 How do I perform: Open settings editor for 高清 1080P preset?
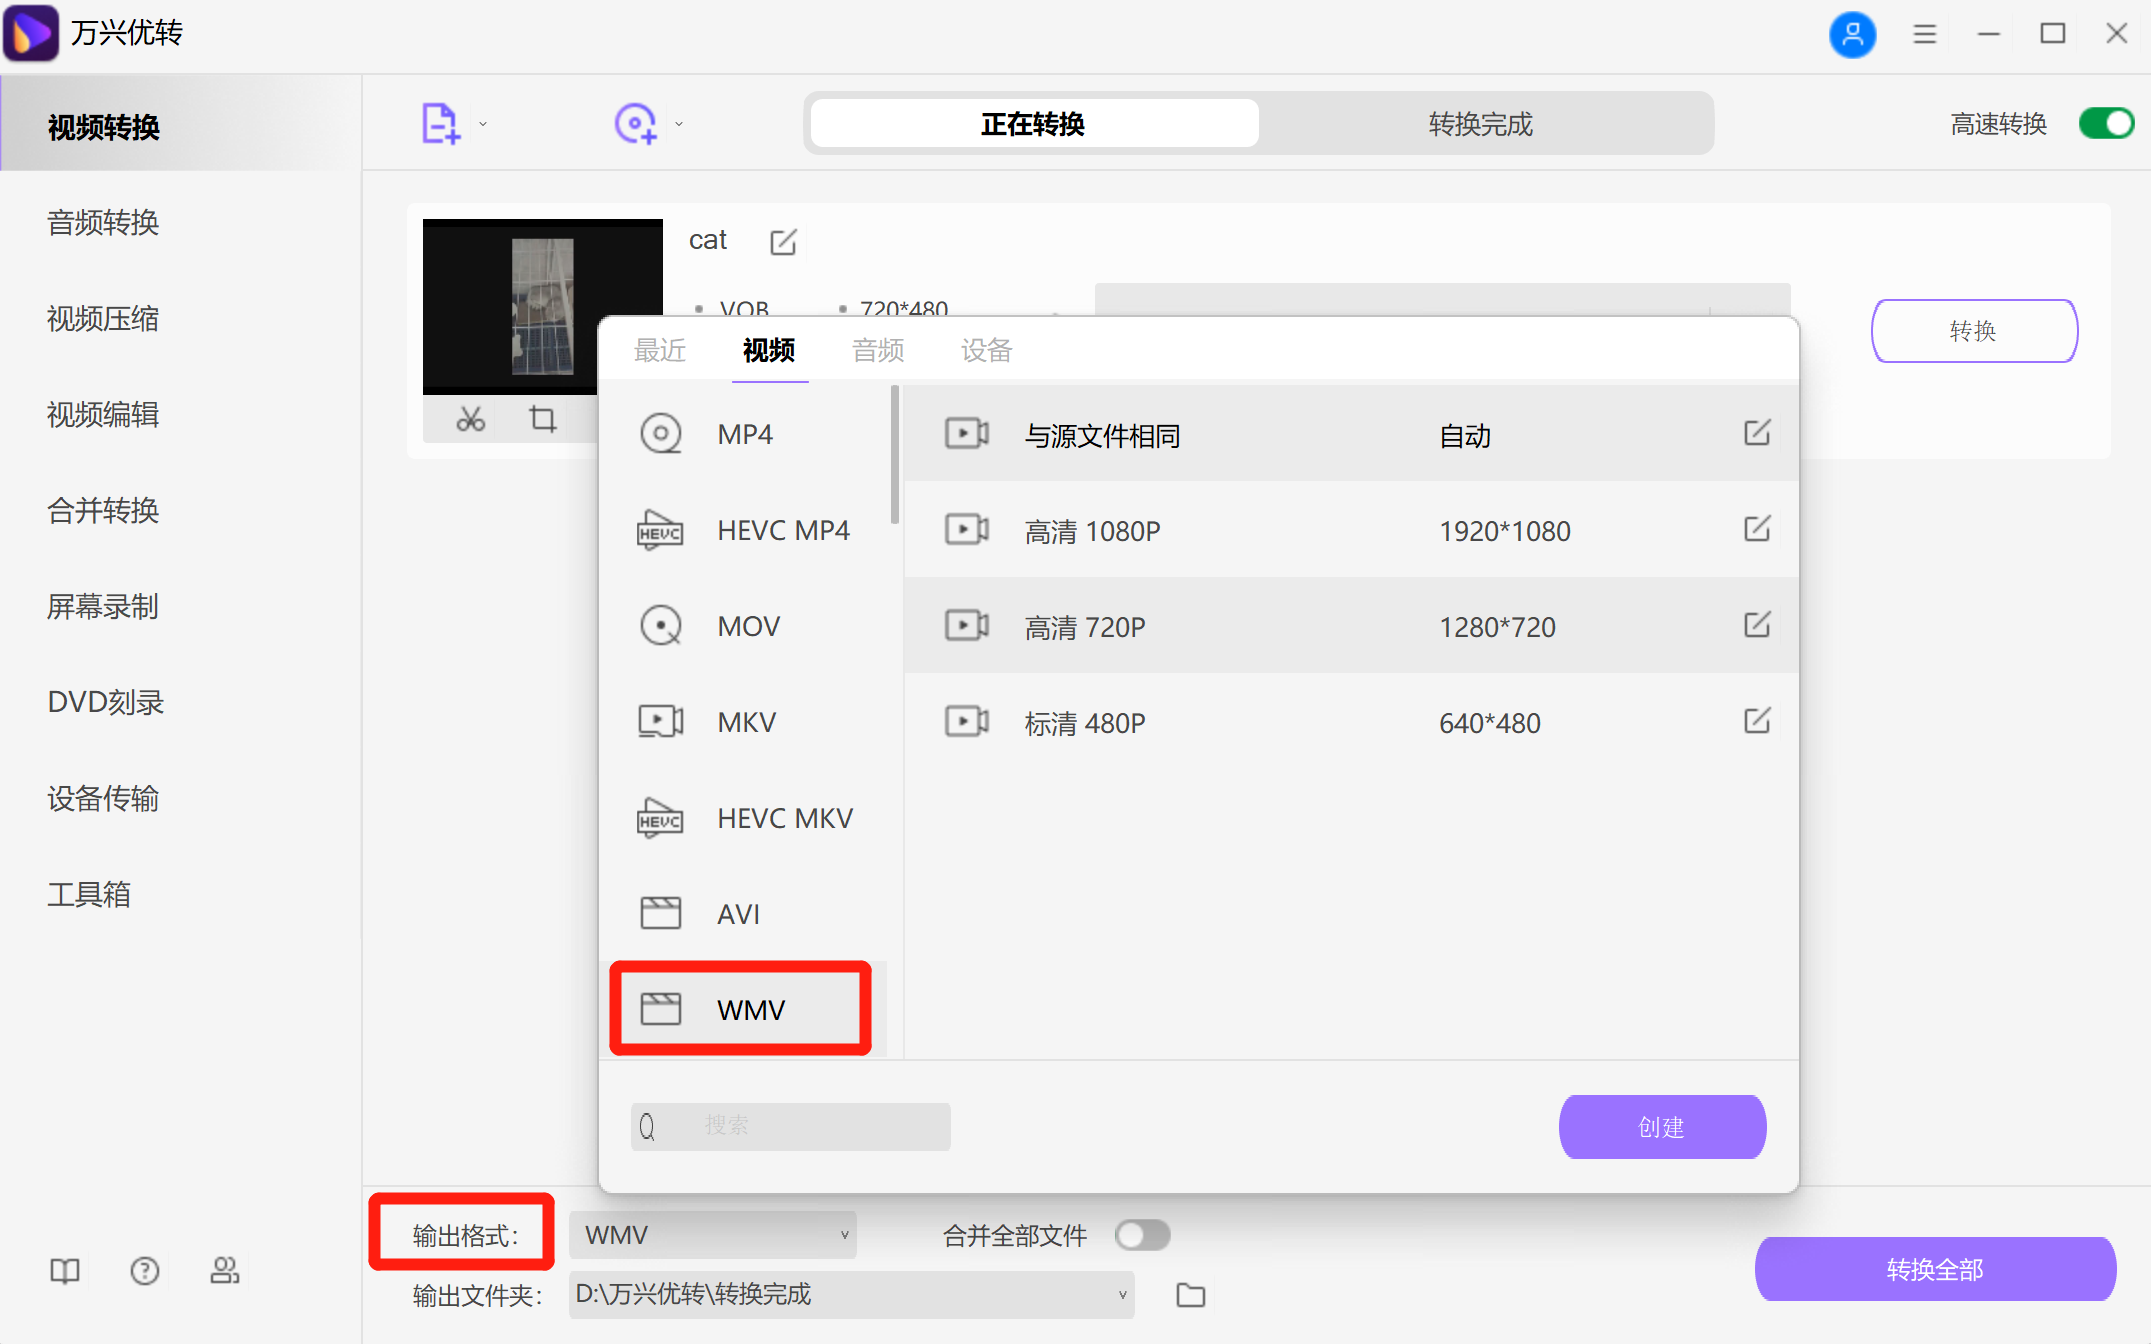pyautogui.click(x=1757, y=530)
